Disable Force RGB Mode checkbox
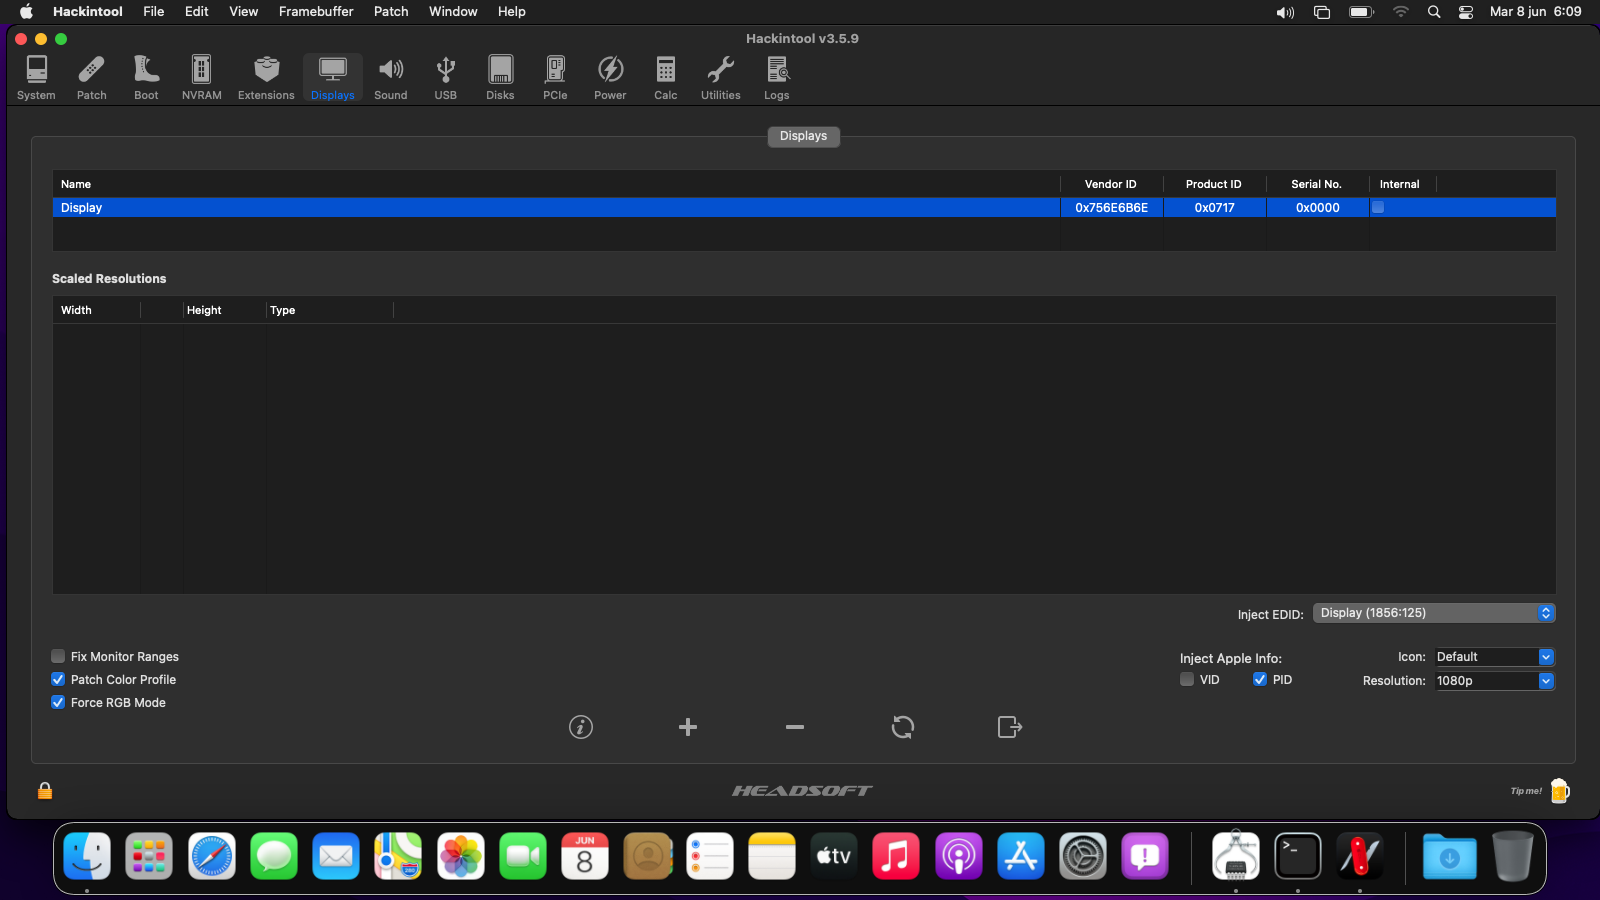This screenshot has height=900, width=1600. (x=58, y=703)
